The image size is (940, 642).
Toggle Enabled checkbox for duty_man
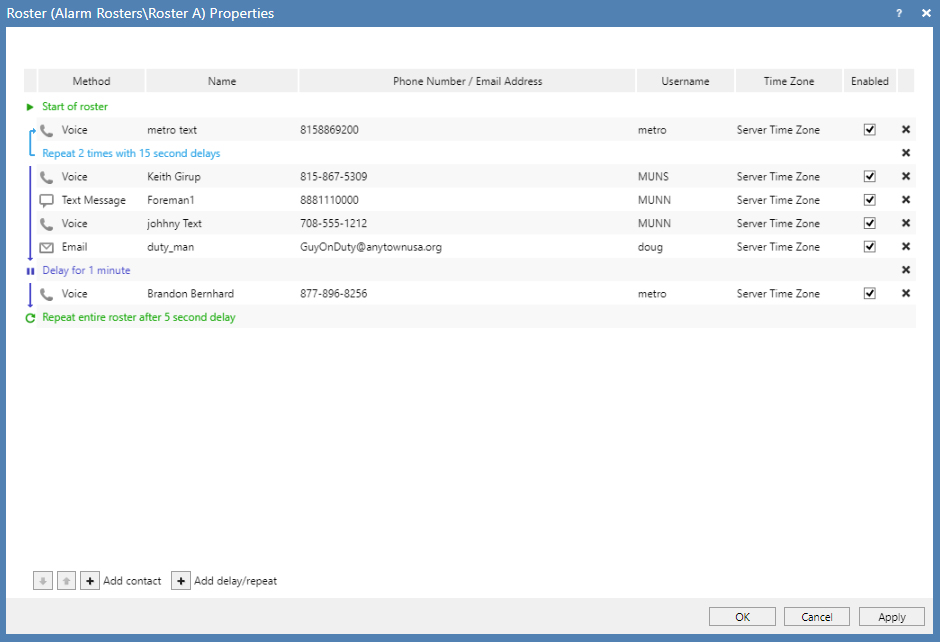[870, 246]
